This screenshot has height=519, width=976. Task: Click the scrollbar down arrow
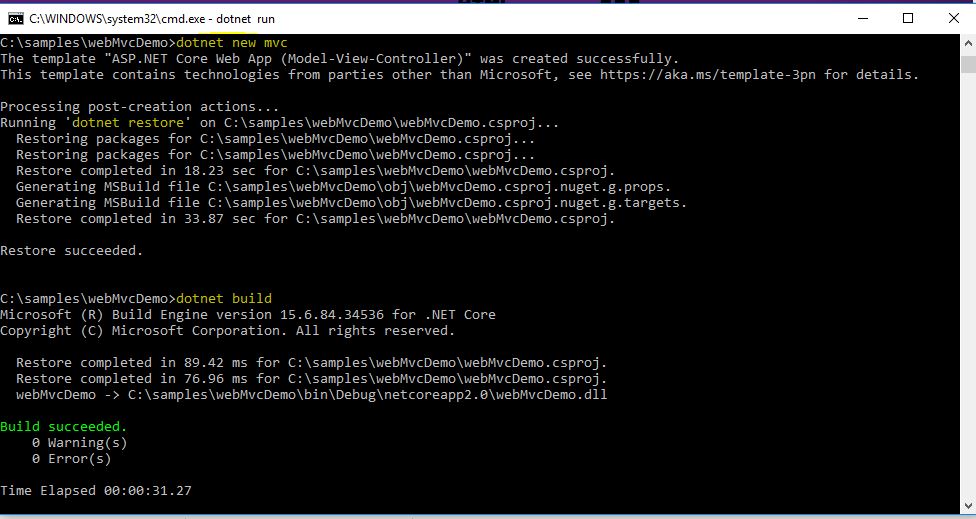pyautogui.click(x=968, y=505)
